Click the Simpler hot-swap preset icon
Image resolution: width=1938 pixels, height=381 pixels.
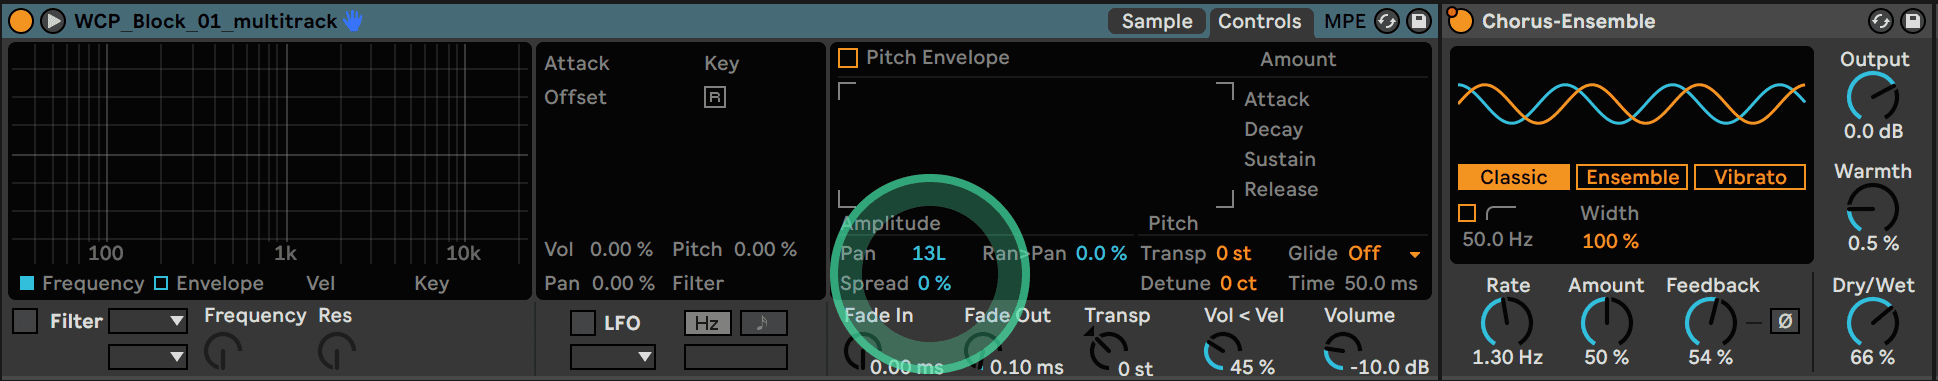(x=1387, y=21)
